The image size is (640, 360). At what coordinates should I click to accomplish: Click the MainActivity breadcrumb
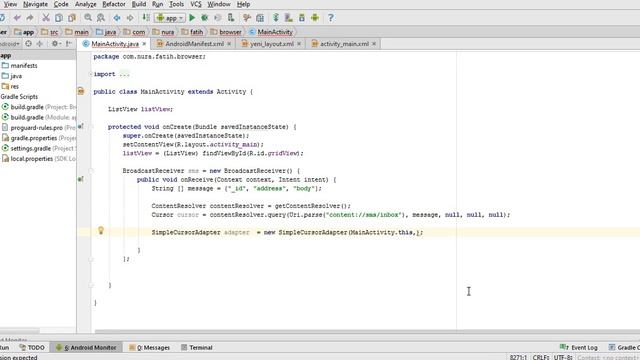point(271,32)
